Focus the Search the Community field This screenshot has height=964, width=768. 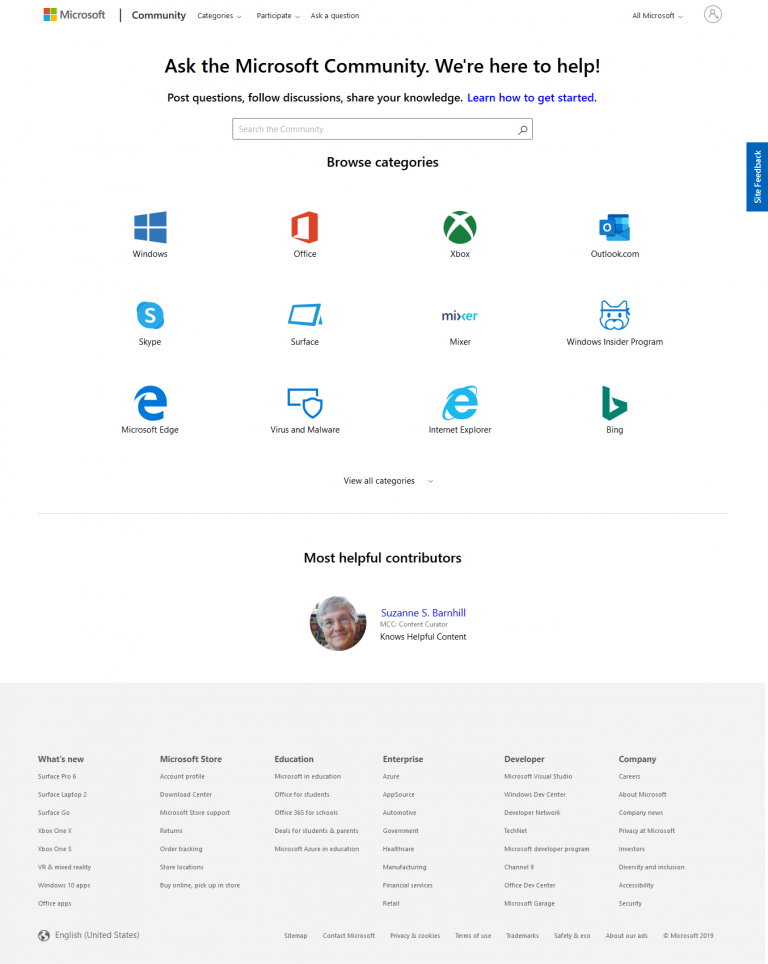pyautogui.click(x=382, y=129)
